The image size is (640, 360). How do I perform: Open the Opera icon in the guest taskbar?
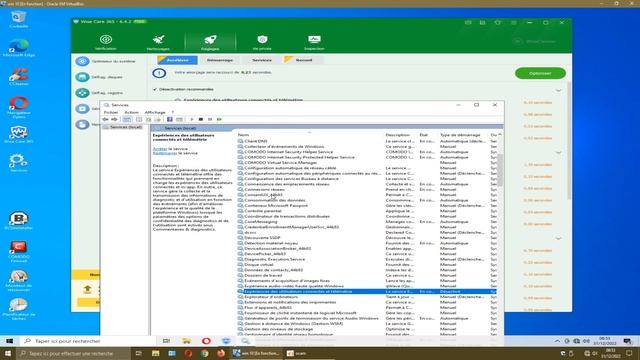pos(206,341)
